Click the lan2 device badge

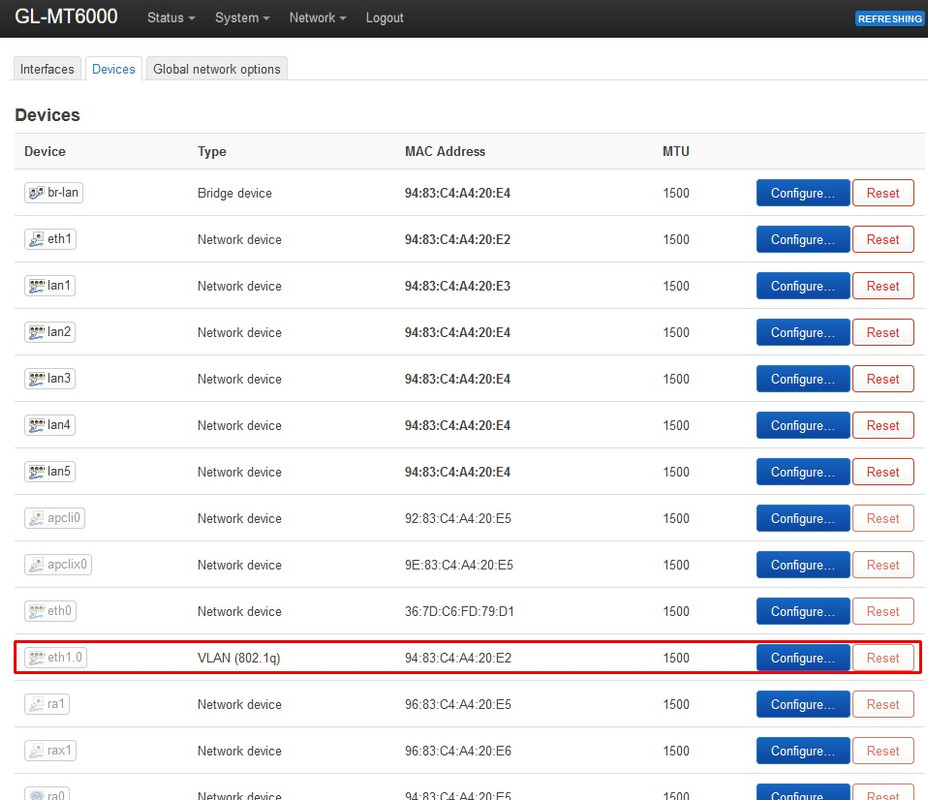pos(50,332)
